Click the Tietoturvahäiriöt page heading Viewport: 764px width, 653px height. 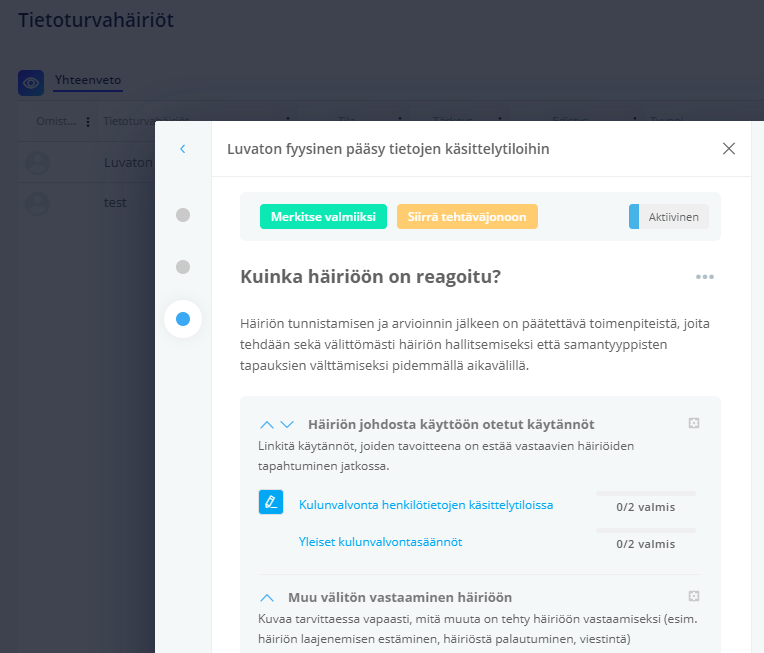[96, 20]
